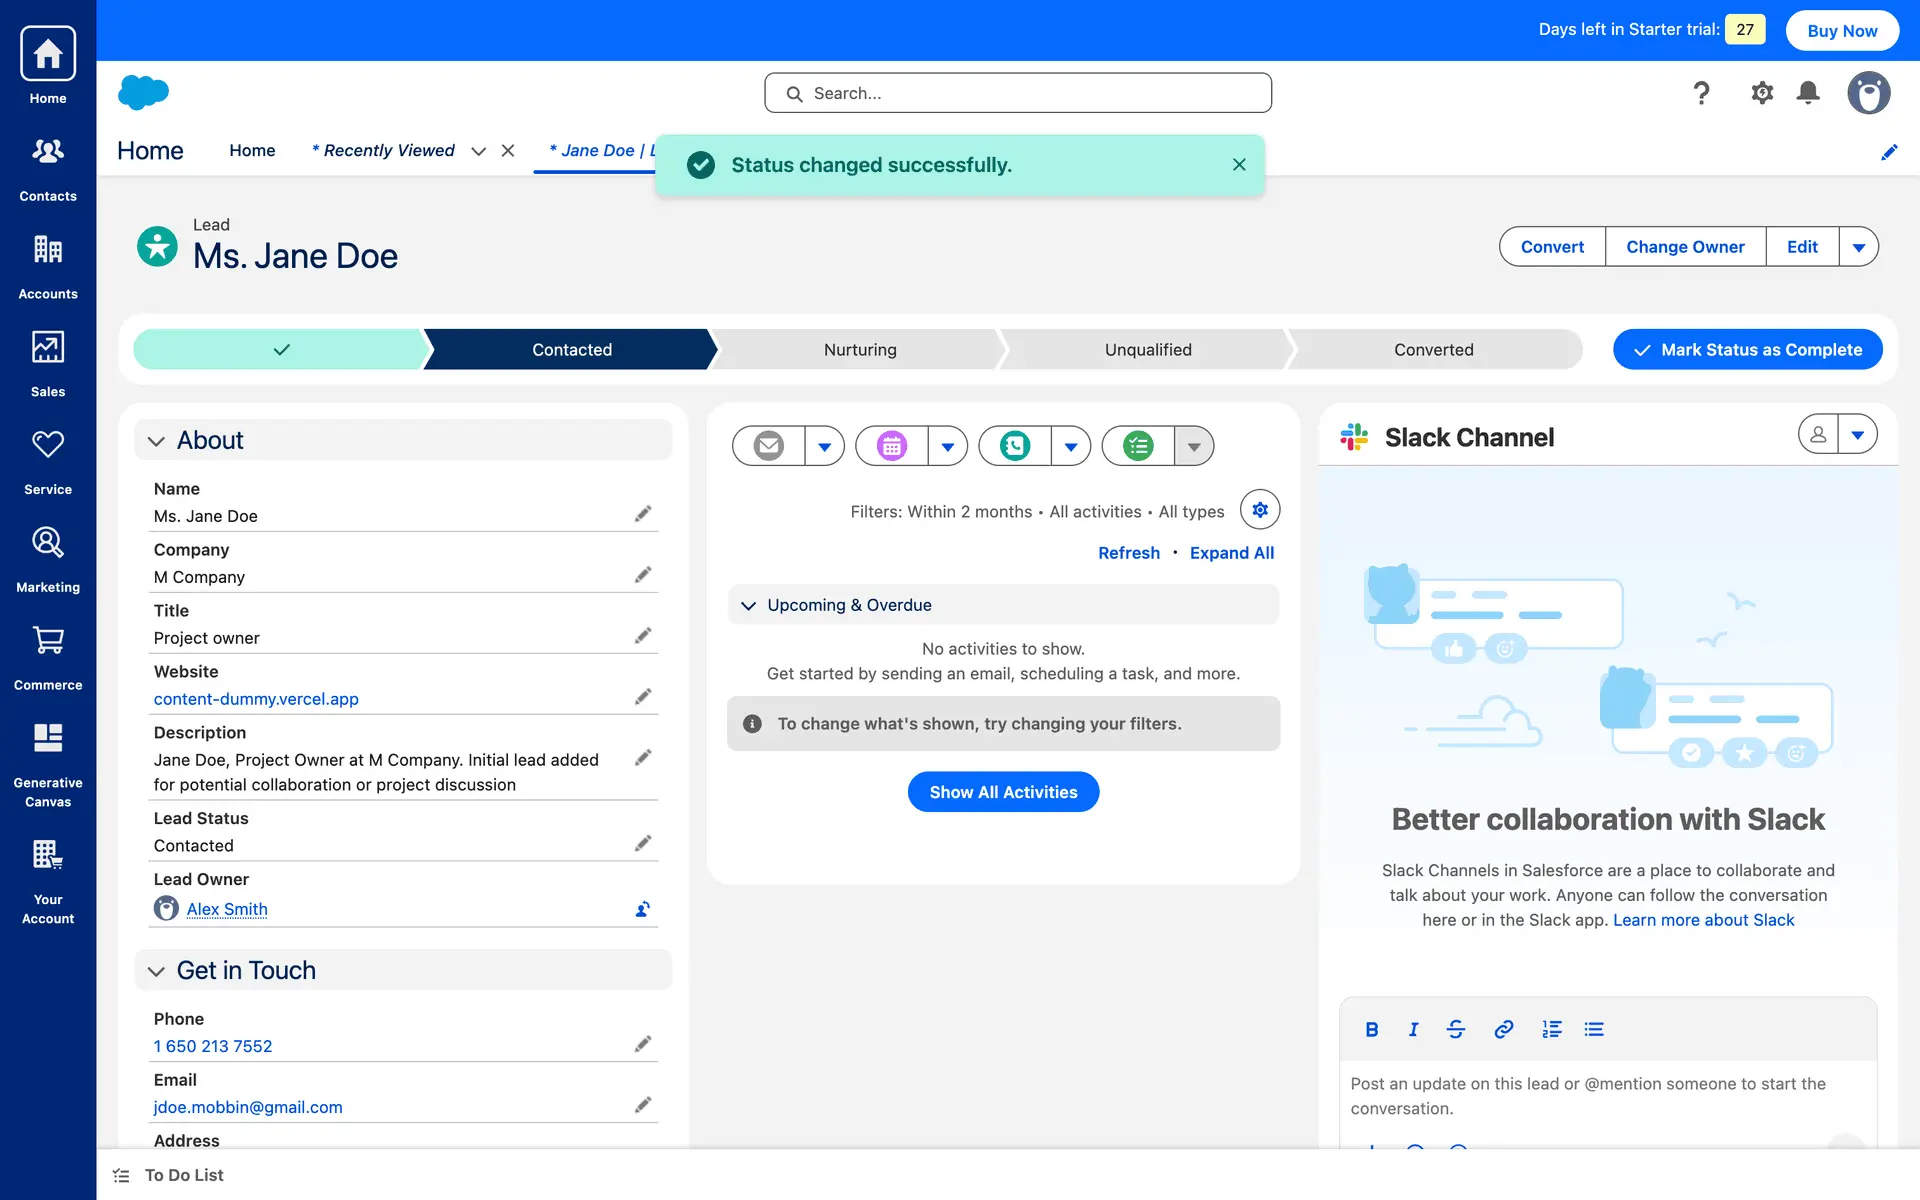
Task: Open activity filter settings gear
Action: pos(1260,510)
